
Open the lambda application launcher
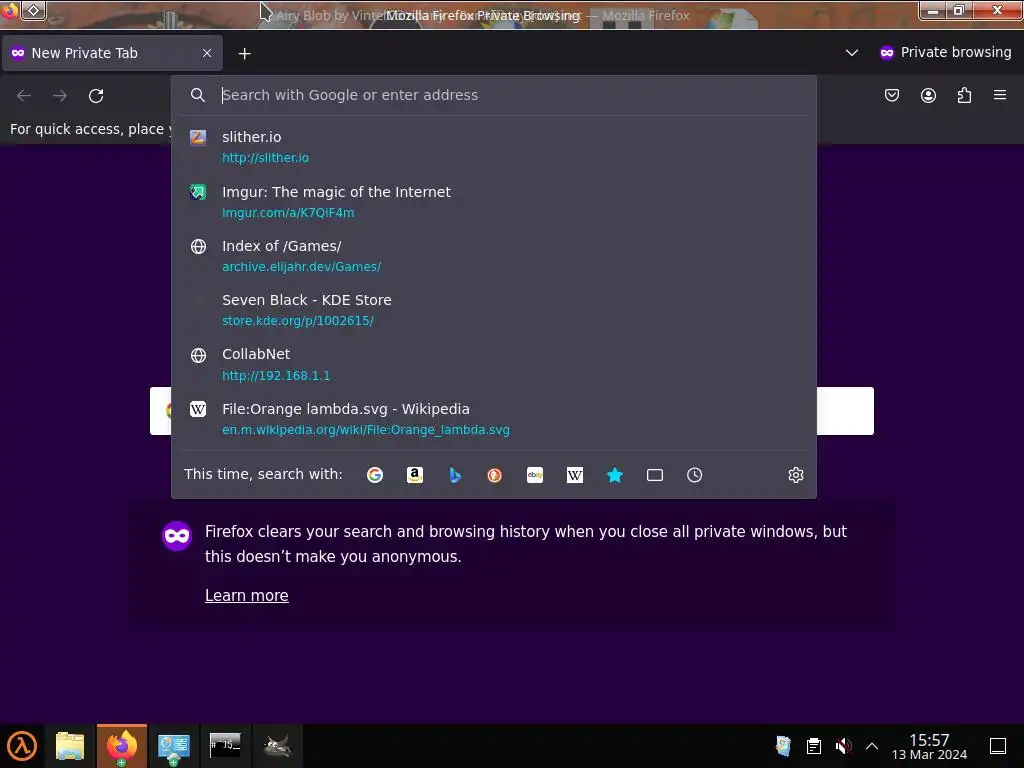tap(22, 746)
